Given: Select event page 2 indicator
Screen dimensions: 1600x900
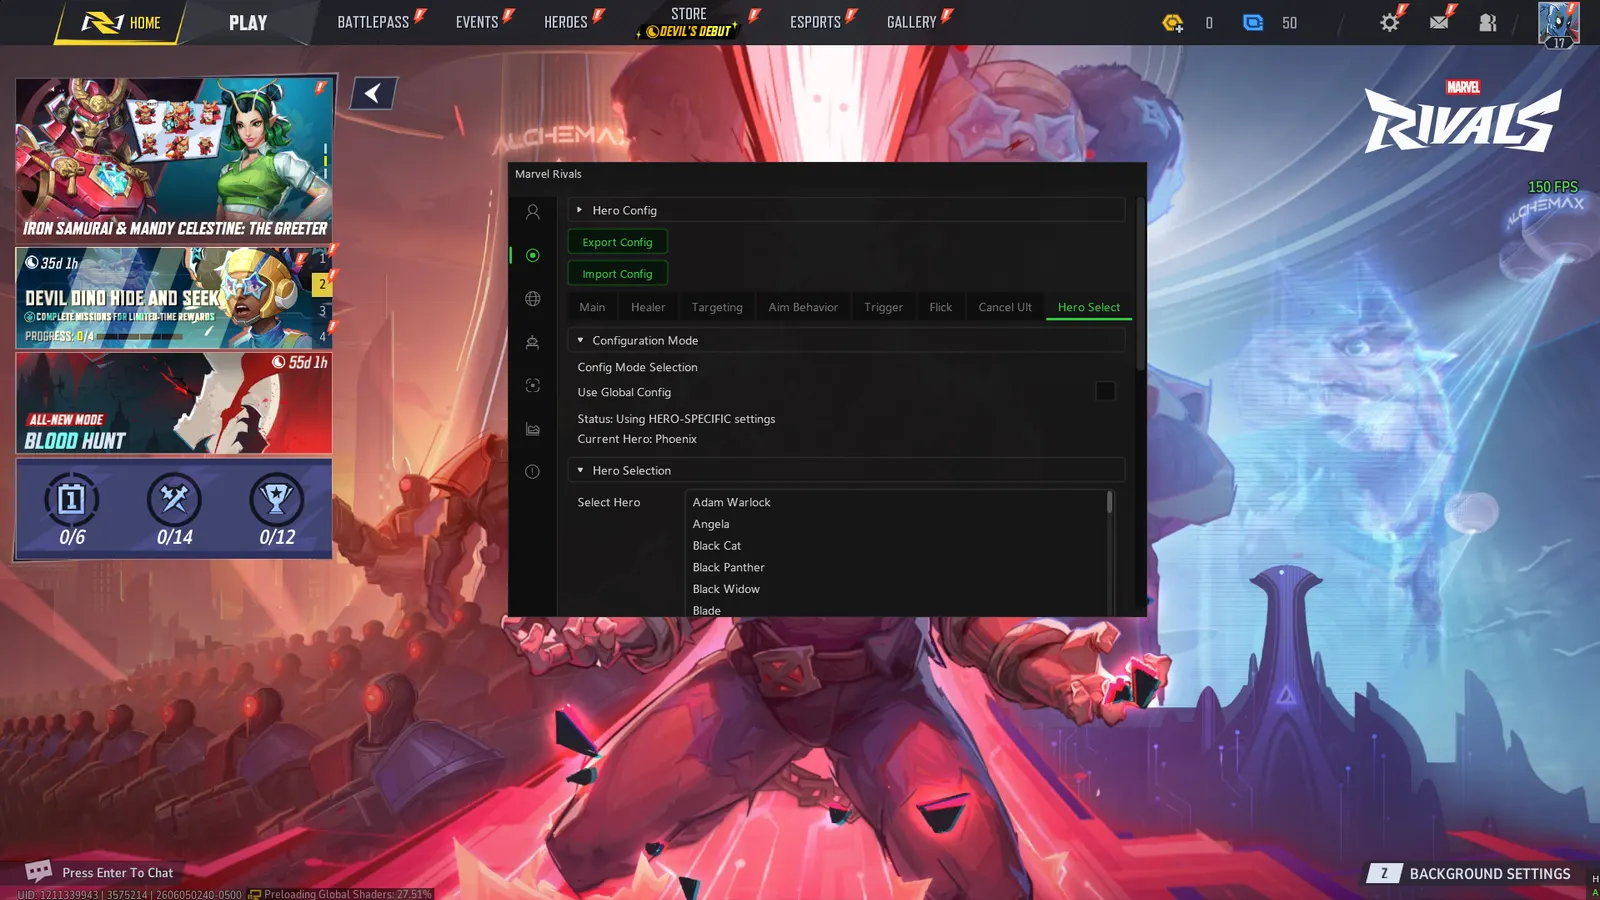Looking at the screenshot, I should tap(322, 284).
